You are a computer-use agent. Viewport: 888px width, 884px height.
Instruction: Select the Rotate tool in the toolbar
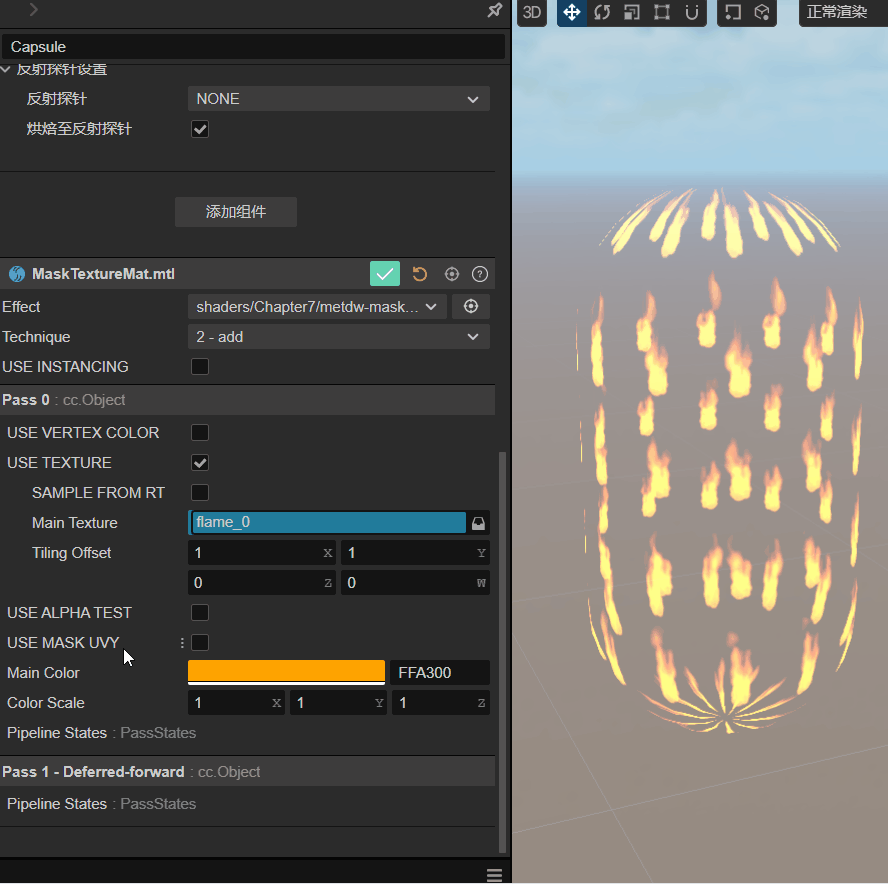coord(601,13)
